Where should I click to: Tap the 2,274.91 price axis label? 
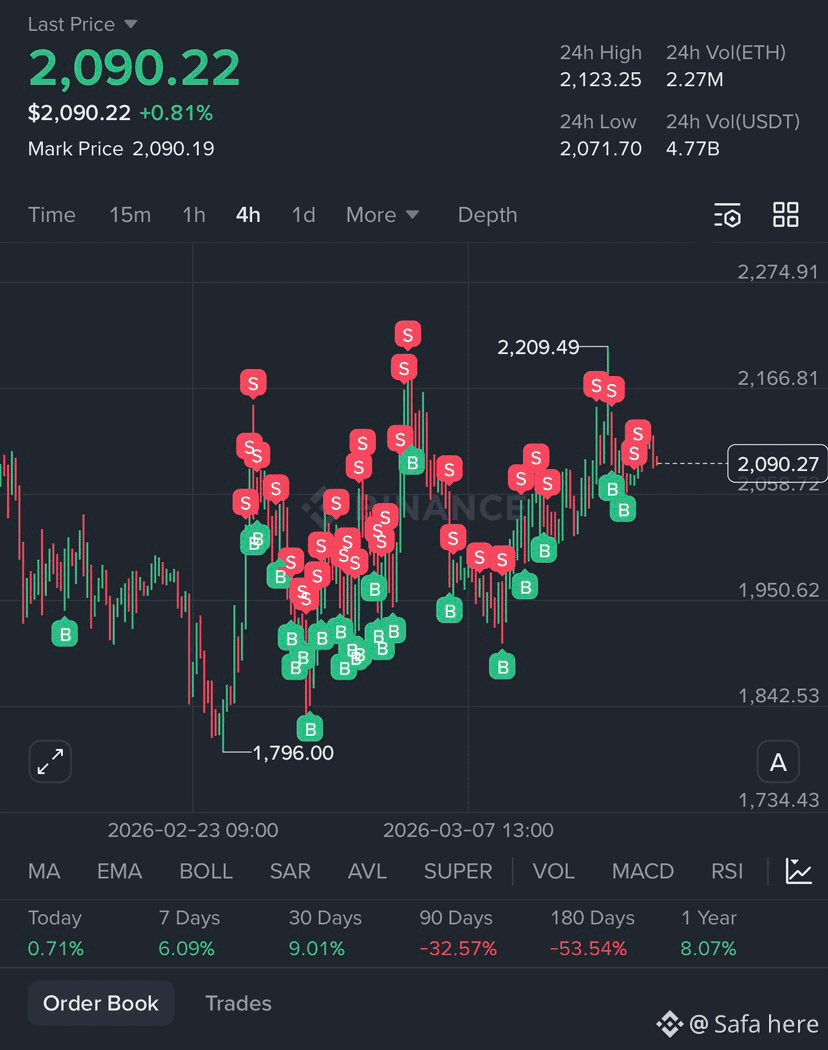coord(778,272)
